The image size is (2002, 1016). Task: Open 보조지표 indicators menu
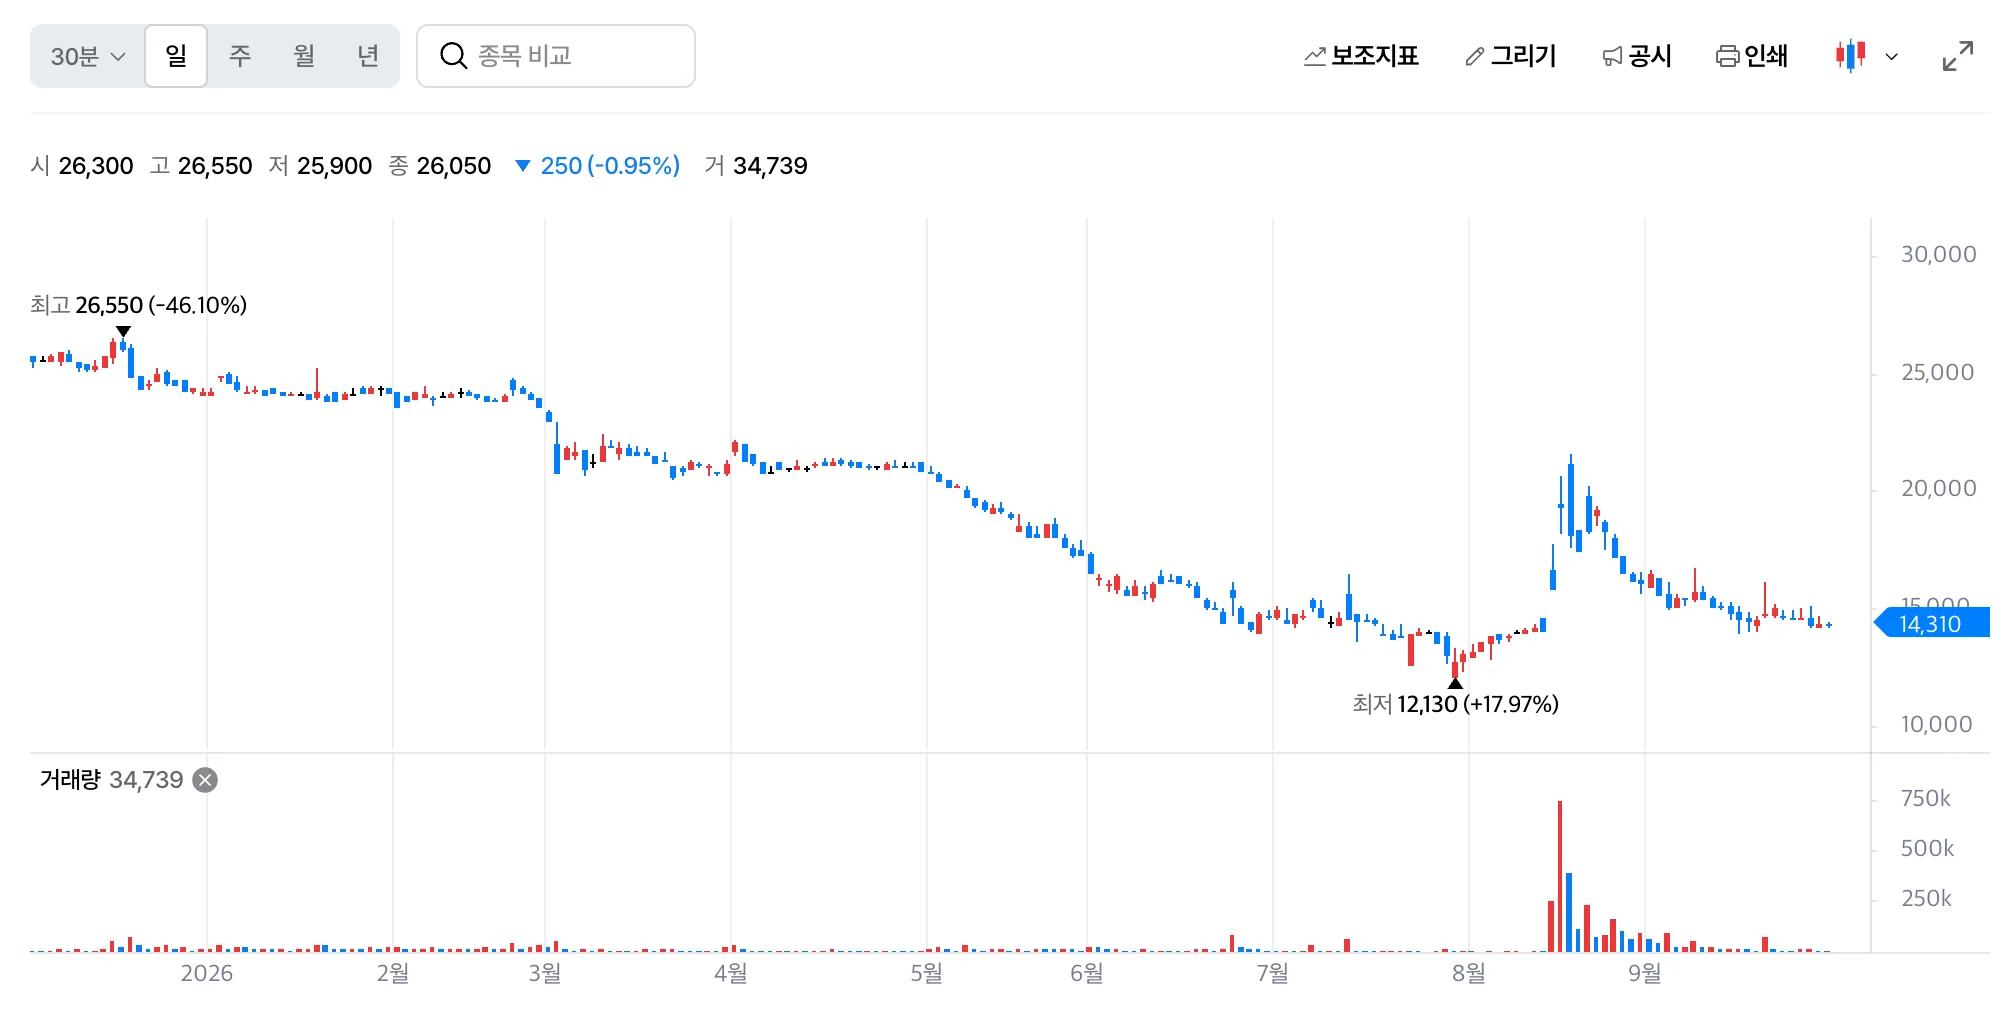click(1361, 56)
